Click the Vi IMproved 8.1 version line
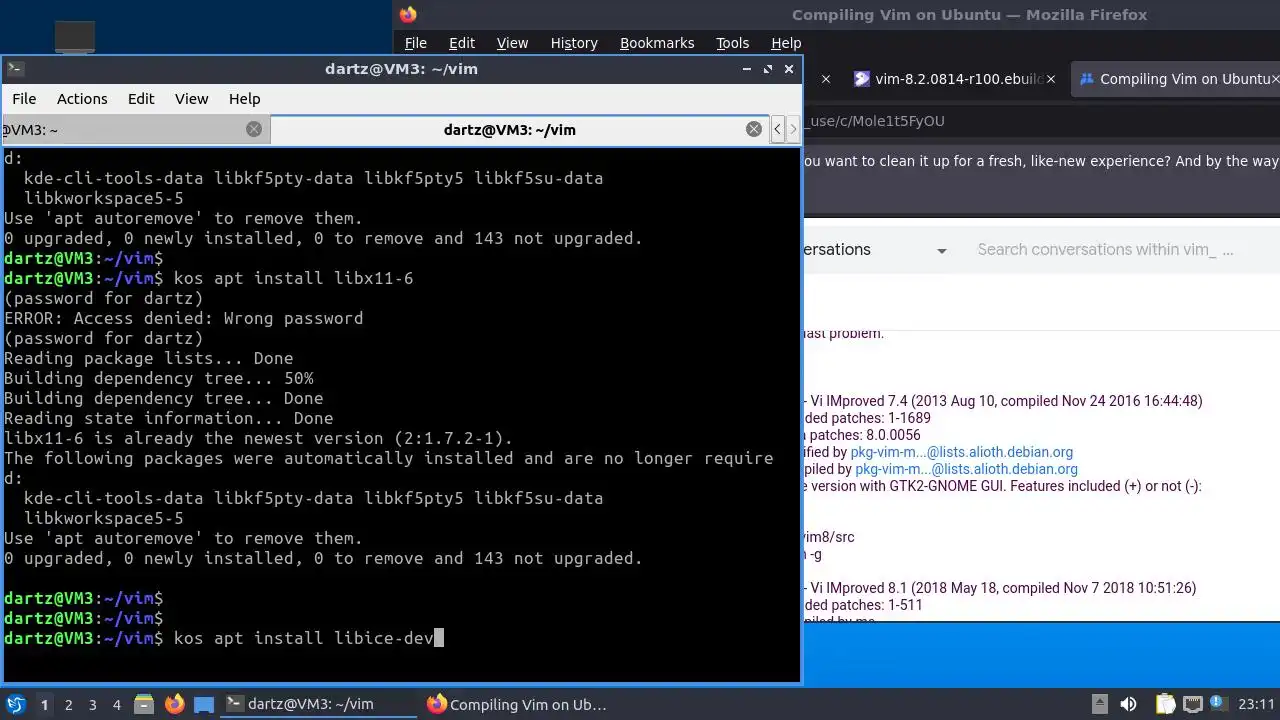 [1000, 588]
